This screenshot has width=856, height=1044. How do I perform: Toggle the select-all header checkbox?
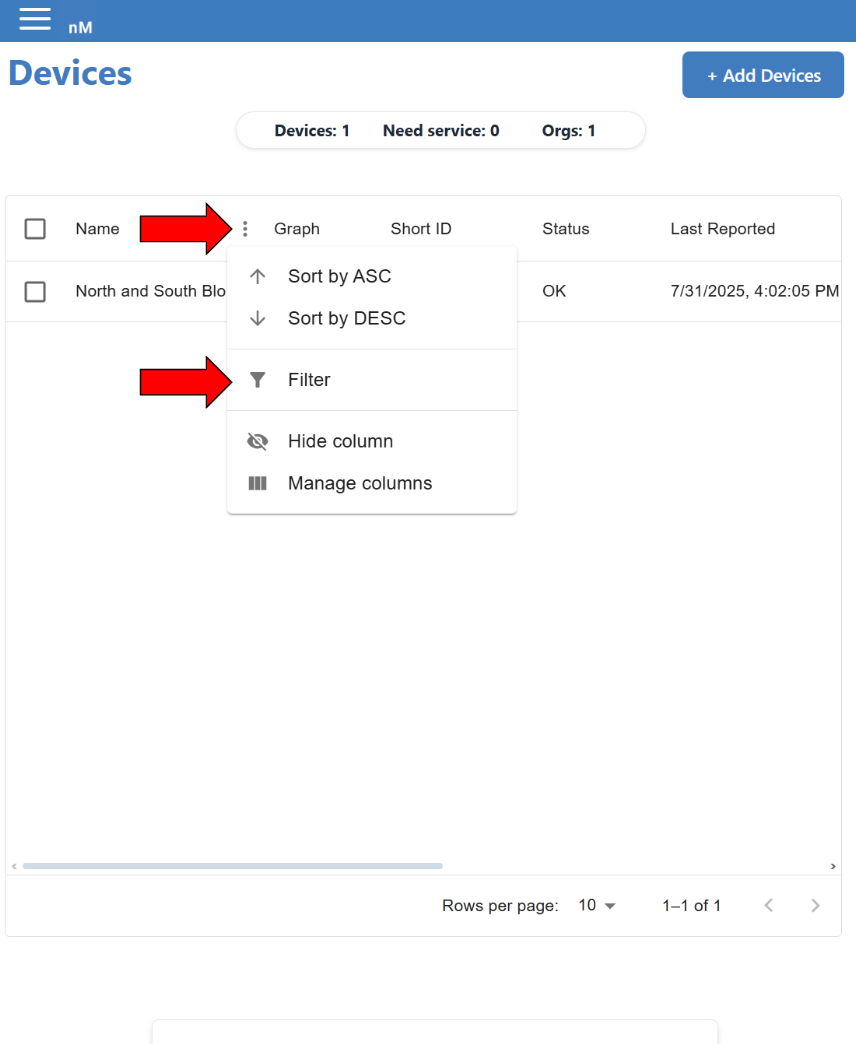click(35, 229)
